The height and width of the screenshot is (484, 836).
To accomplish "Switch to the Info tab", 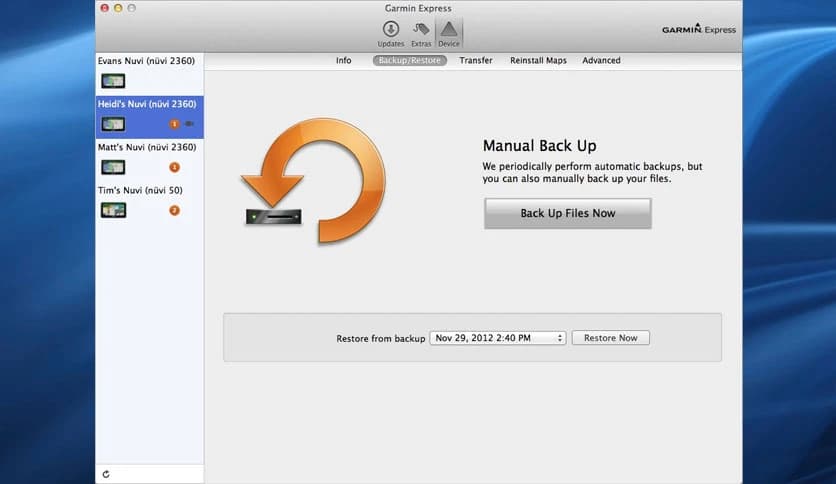I will point(343,60).
